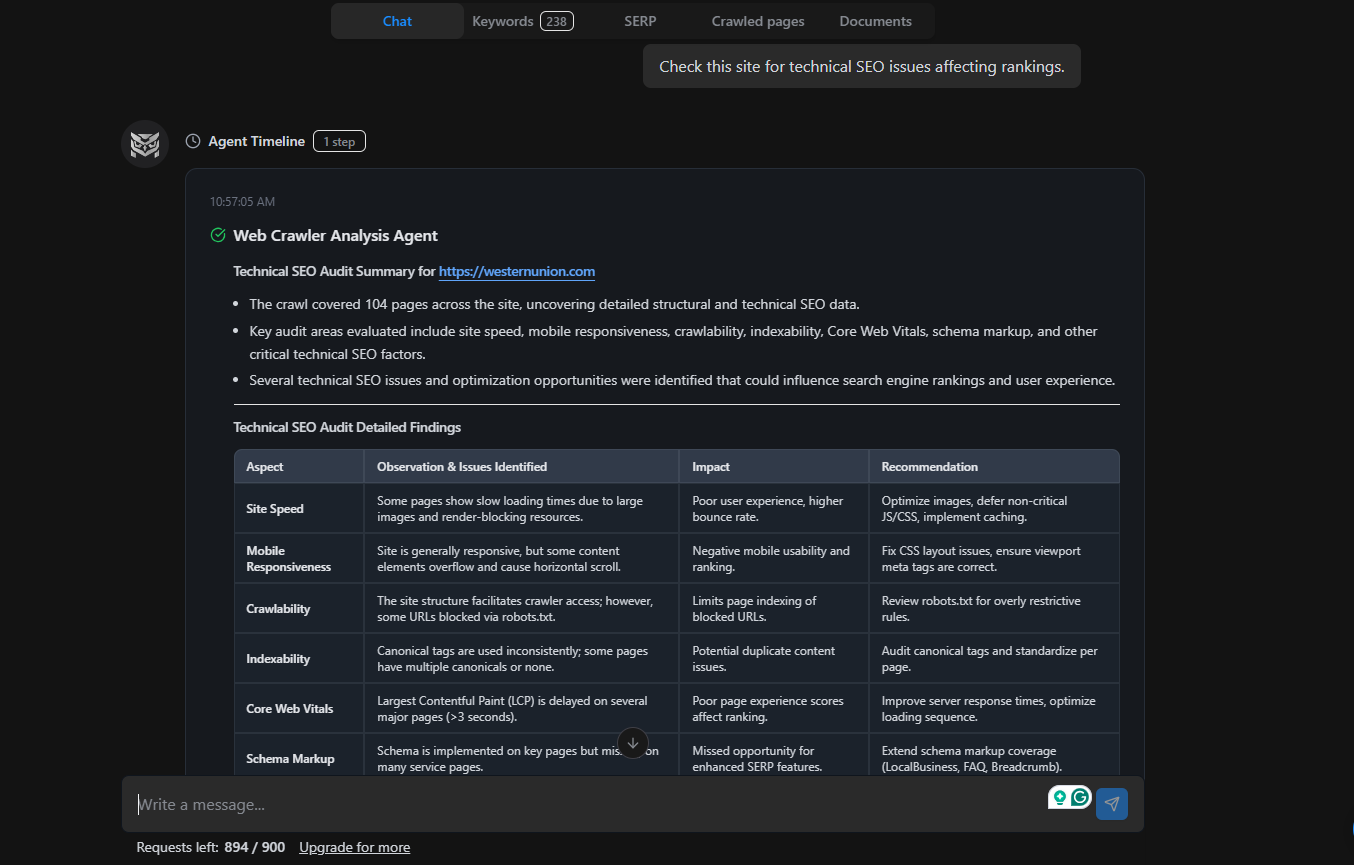Click the user message about technical SEO issues
Image resolution: width=1354 pixels, height=865 pixels.
click(x=861, y=65)
